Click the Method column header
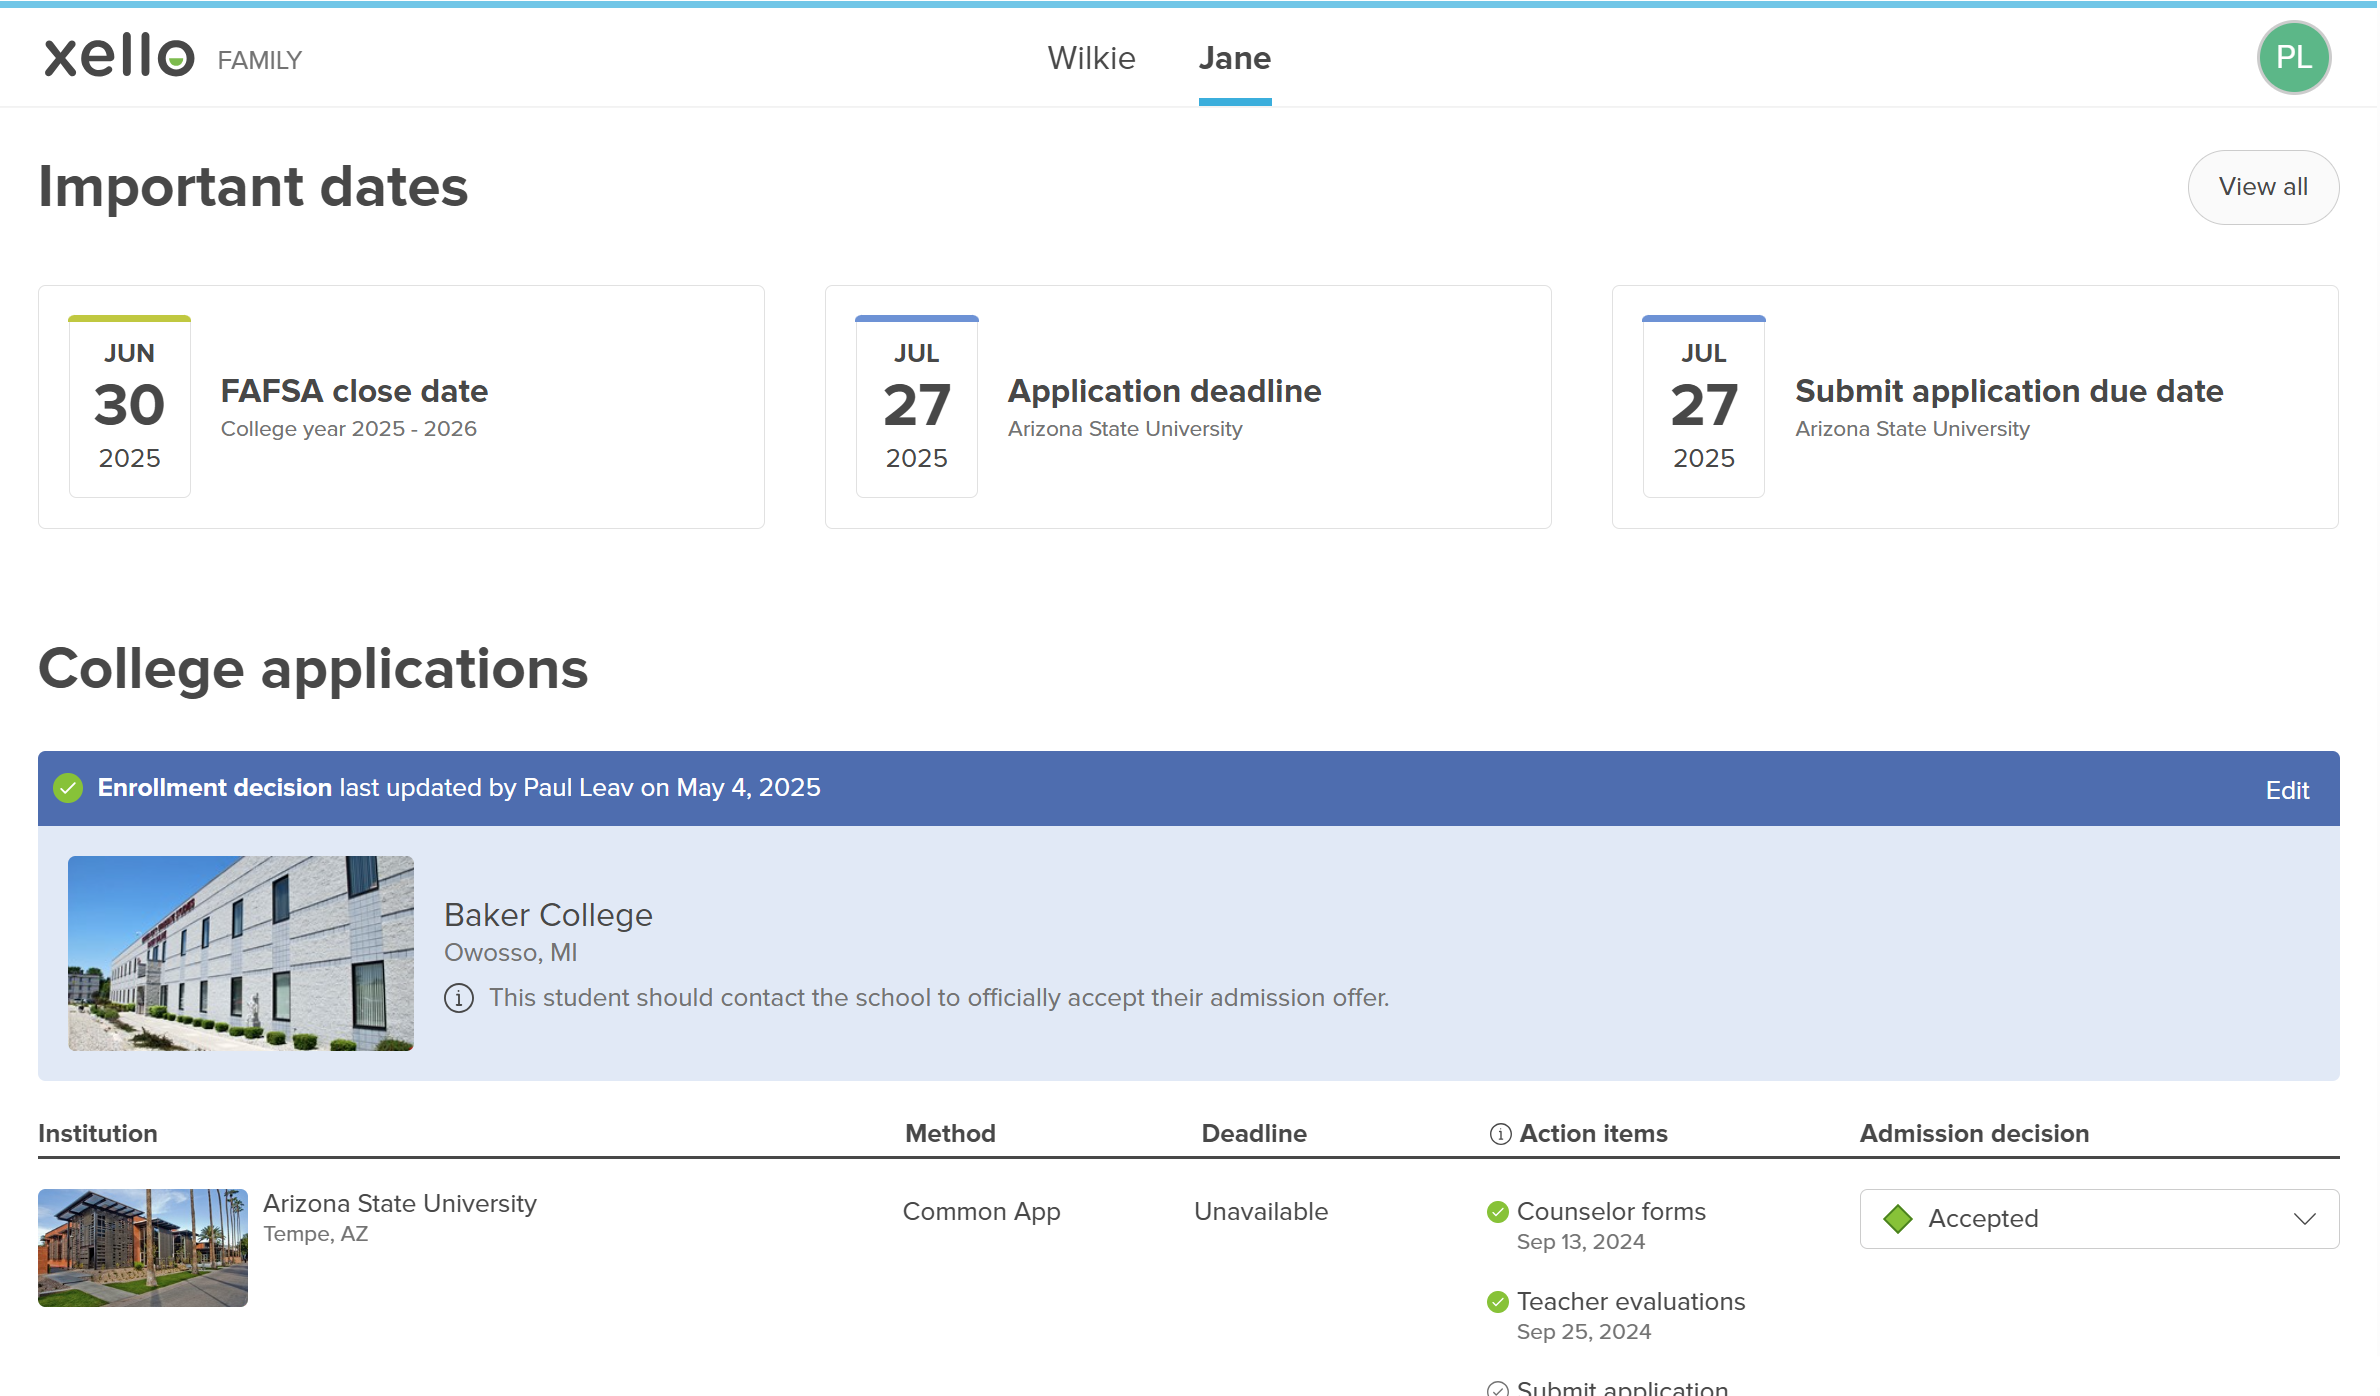The height and width of the screenshot is (1396, 2380). 950,1133
